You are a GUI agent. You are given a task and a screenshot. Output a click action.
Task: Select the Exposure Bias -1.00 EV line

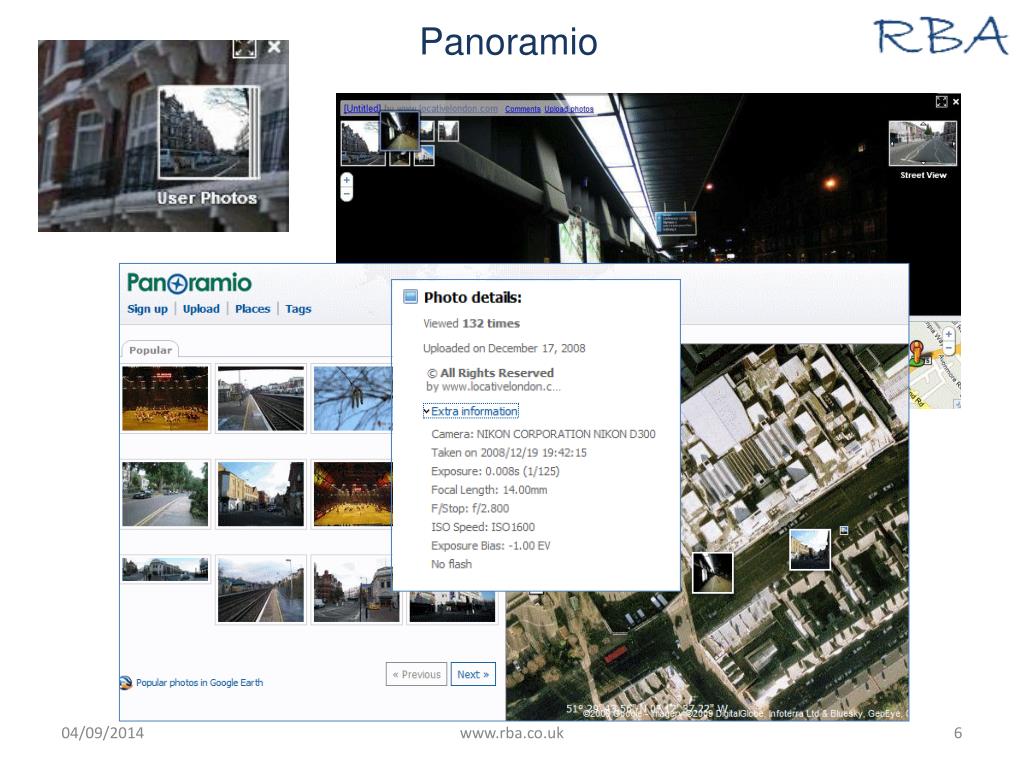tap(490, 545)
